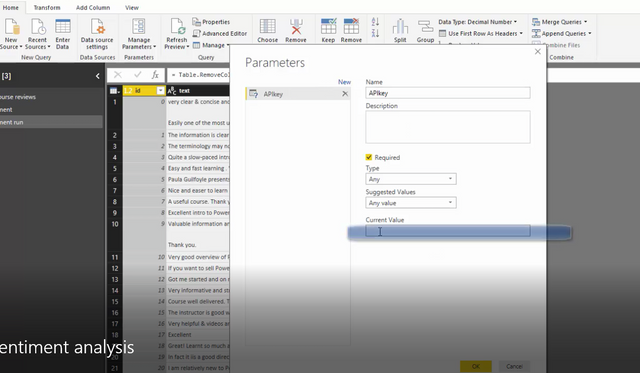Open query Properties

coord(211,22)
